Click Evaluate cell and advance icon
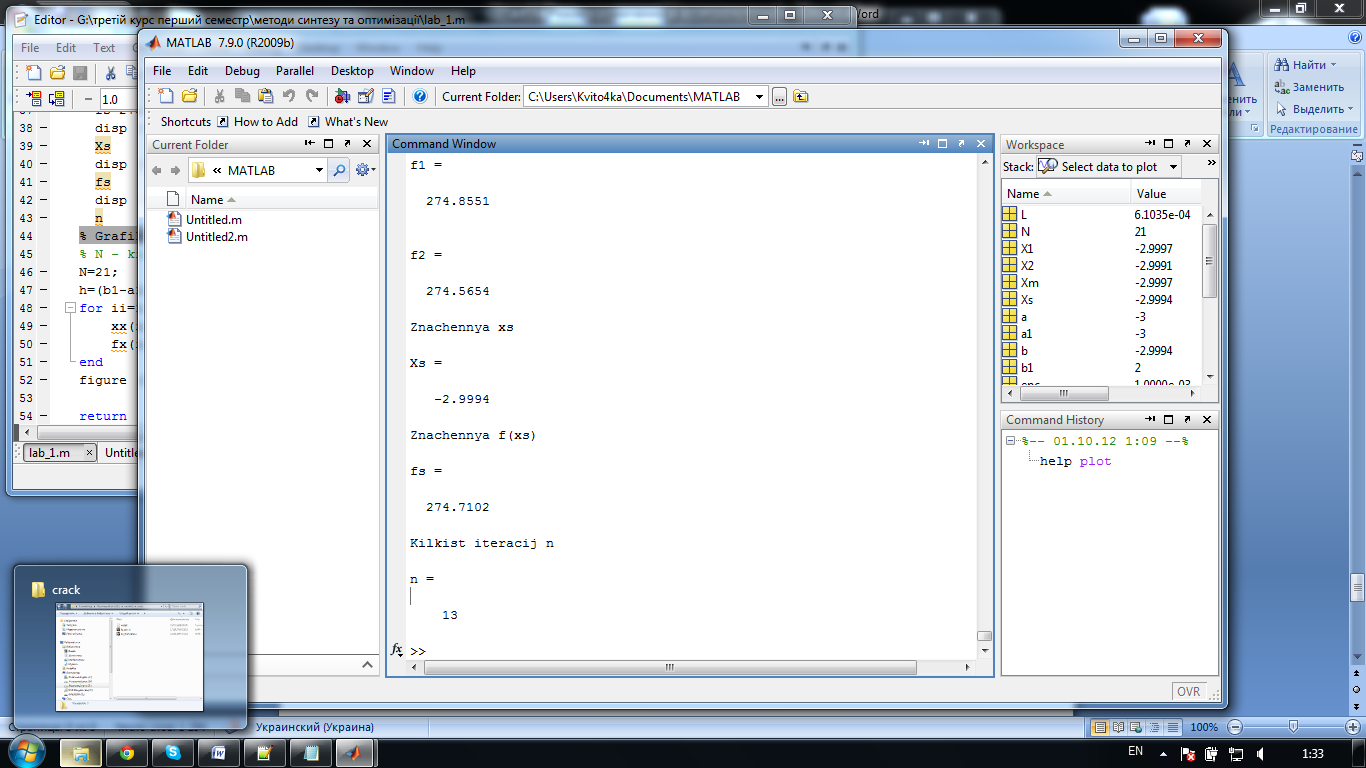Image resolution: width=1366 pixels, height=768 pixels. (56, 99)
